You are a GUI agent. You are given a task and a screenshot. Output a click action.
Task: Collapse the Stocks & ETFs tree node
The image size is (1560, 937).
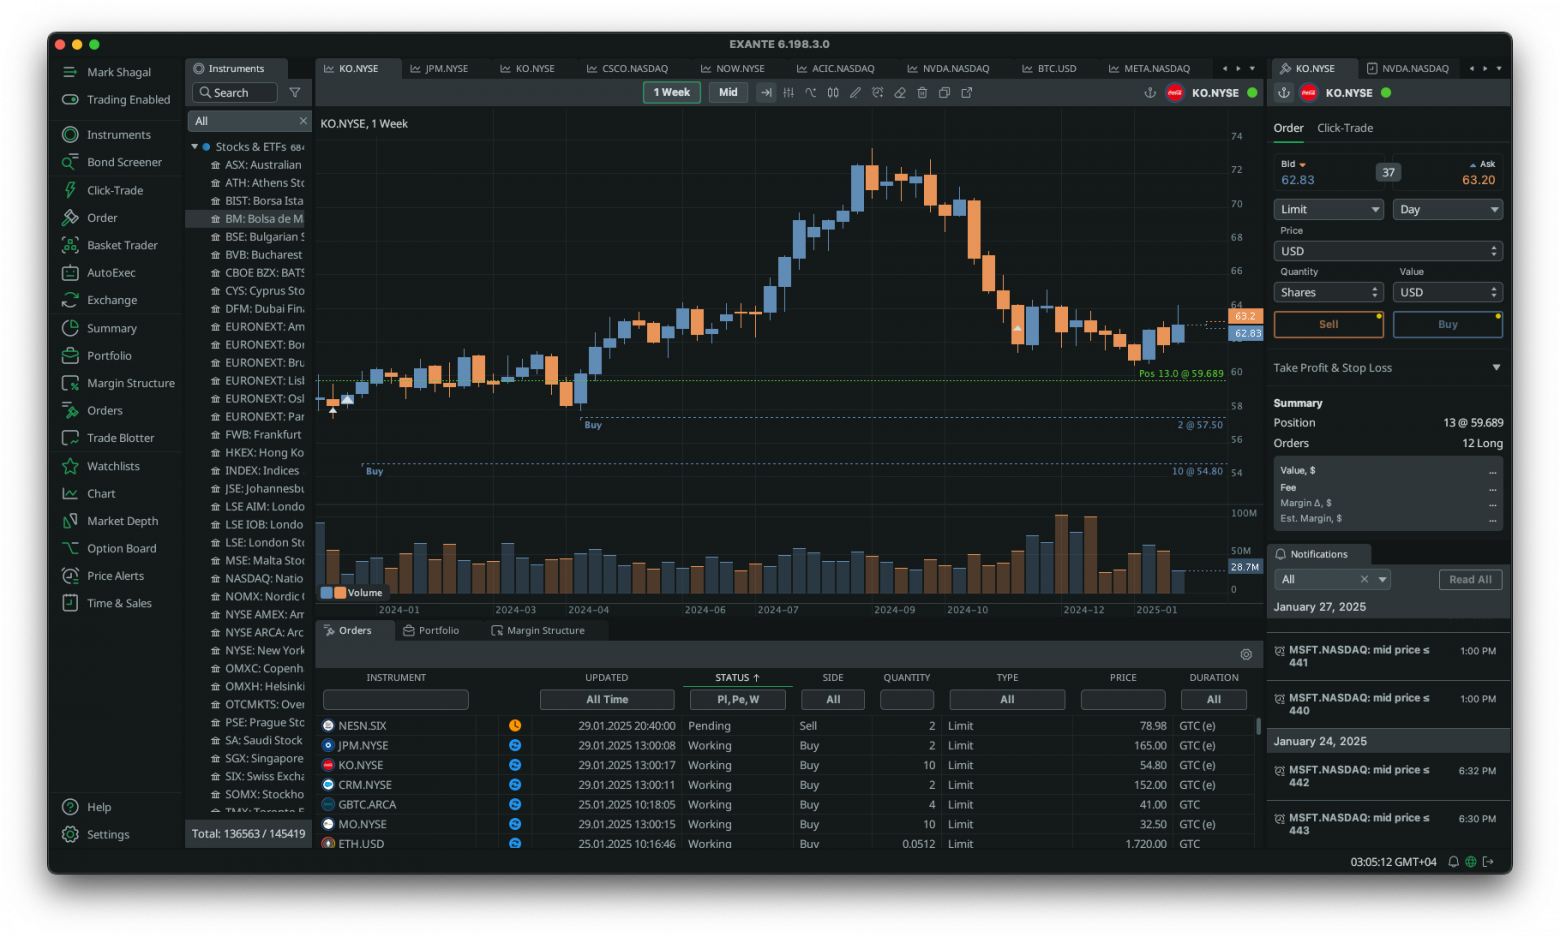tap(195, 147)
